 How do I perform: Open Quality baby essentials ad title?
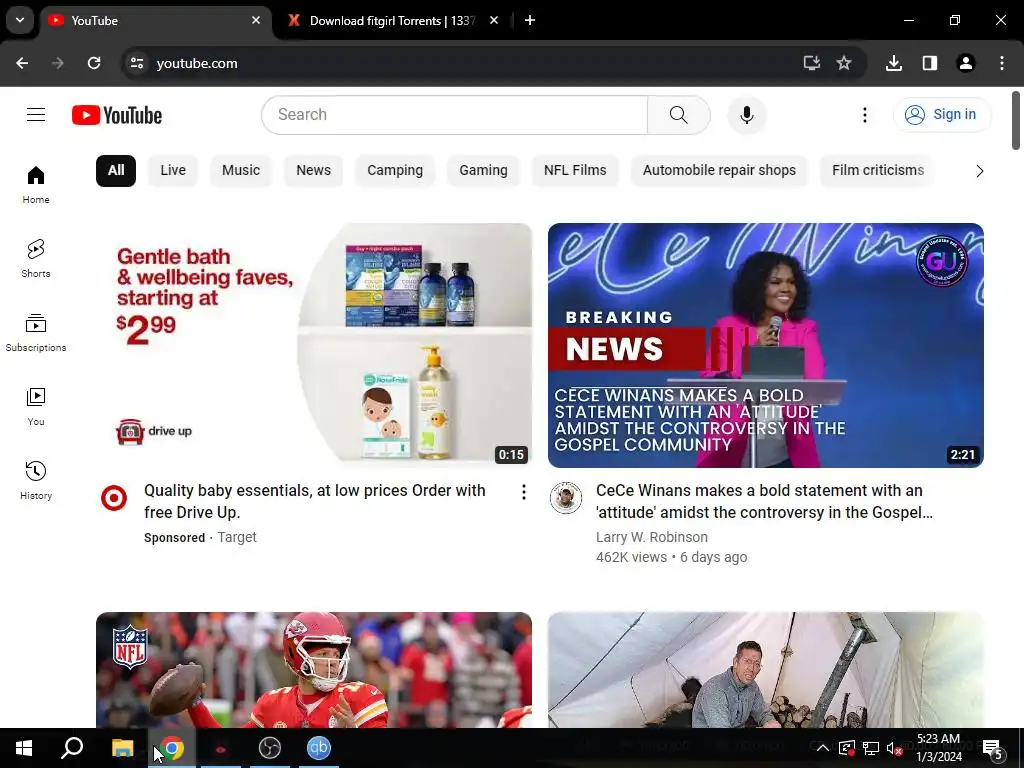315,501
